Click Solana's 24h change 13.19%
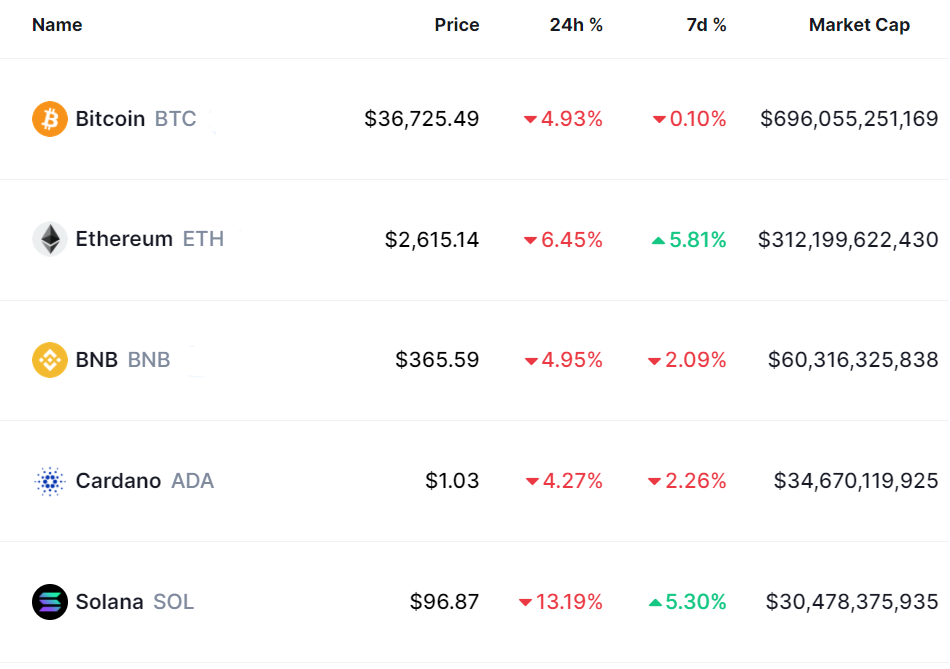 point(571,602)
